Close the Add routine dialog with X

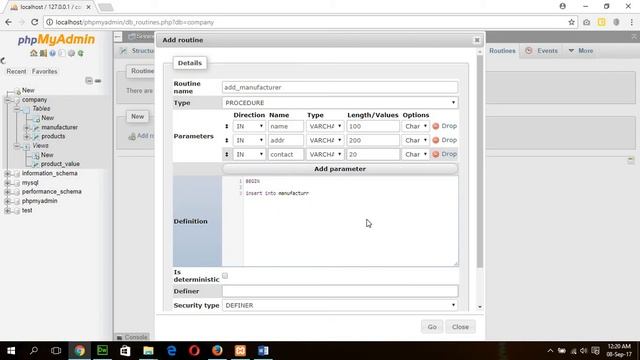[x=477, y=40]
